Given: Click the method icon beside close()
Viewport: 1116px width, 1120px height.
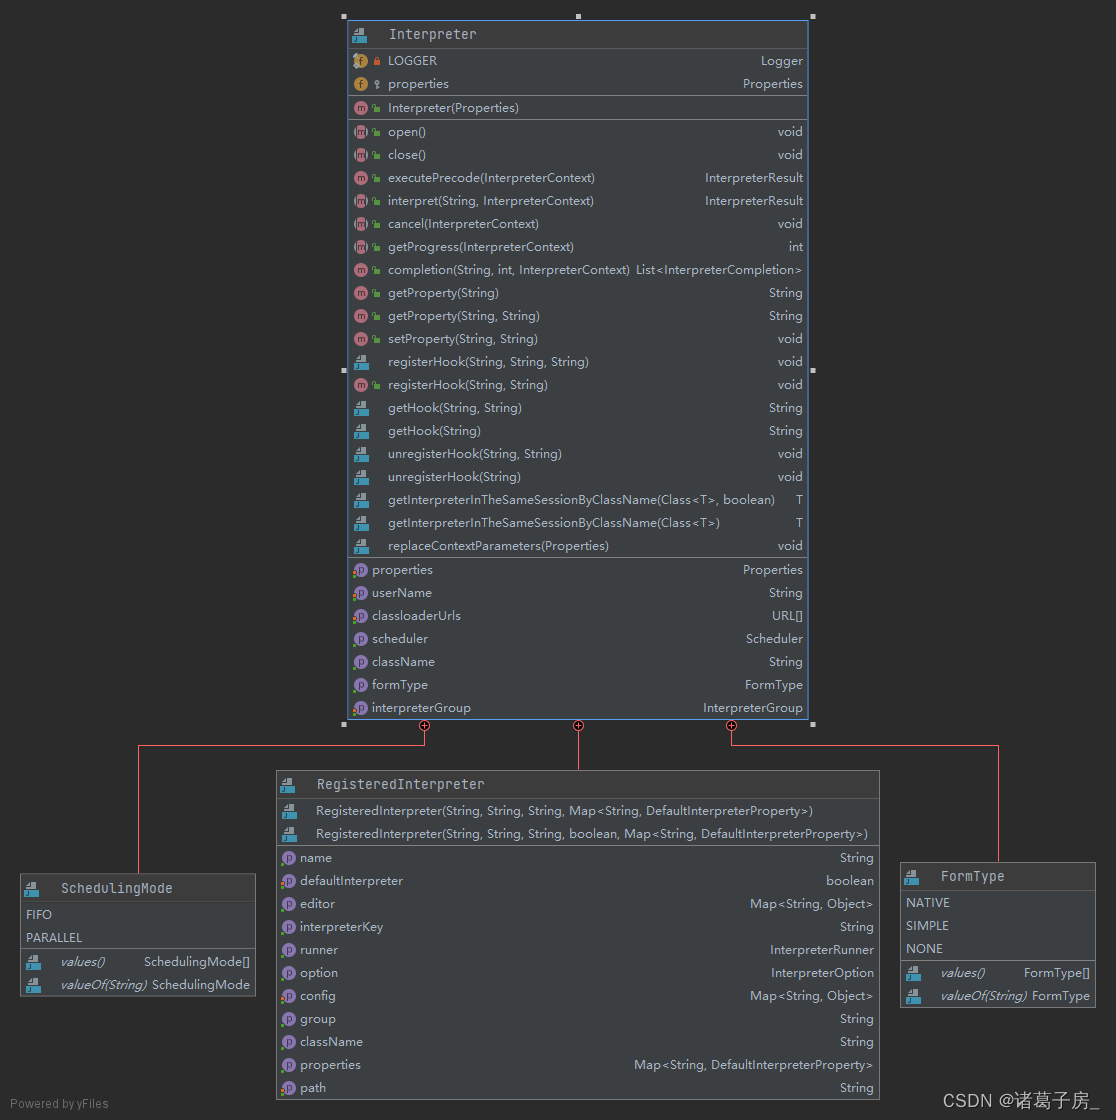Looking at the screenshot, I should [361, 154].
